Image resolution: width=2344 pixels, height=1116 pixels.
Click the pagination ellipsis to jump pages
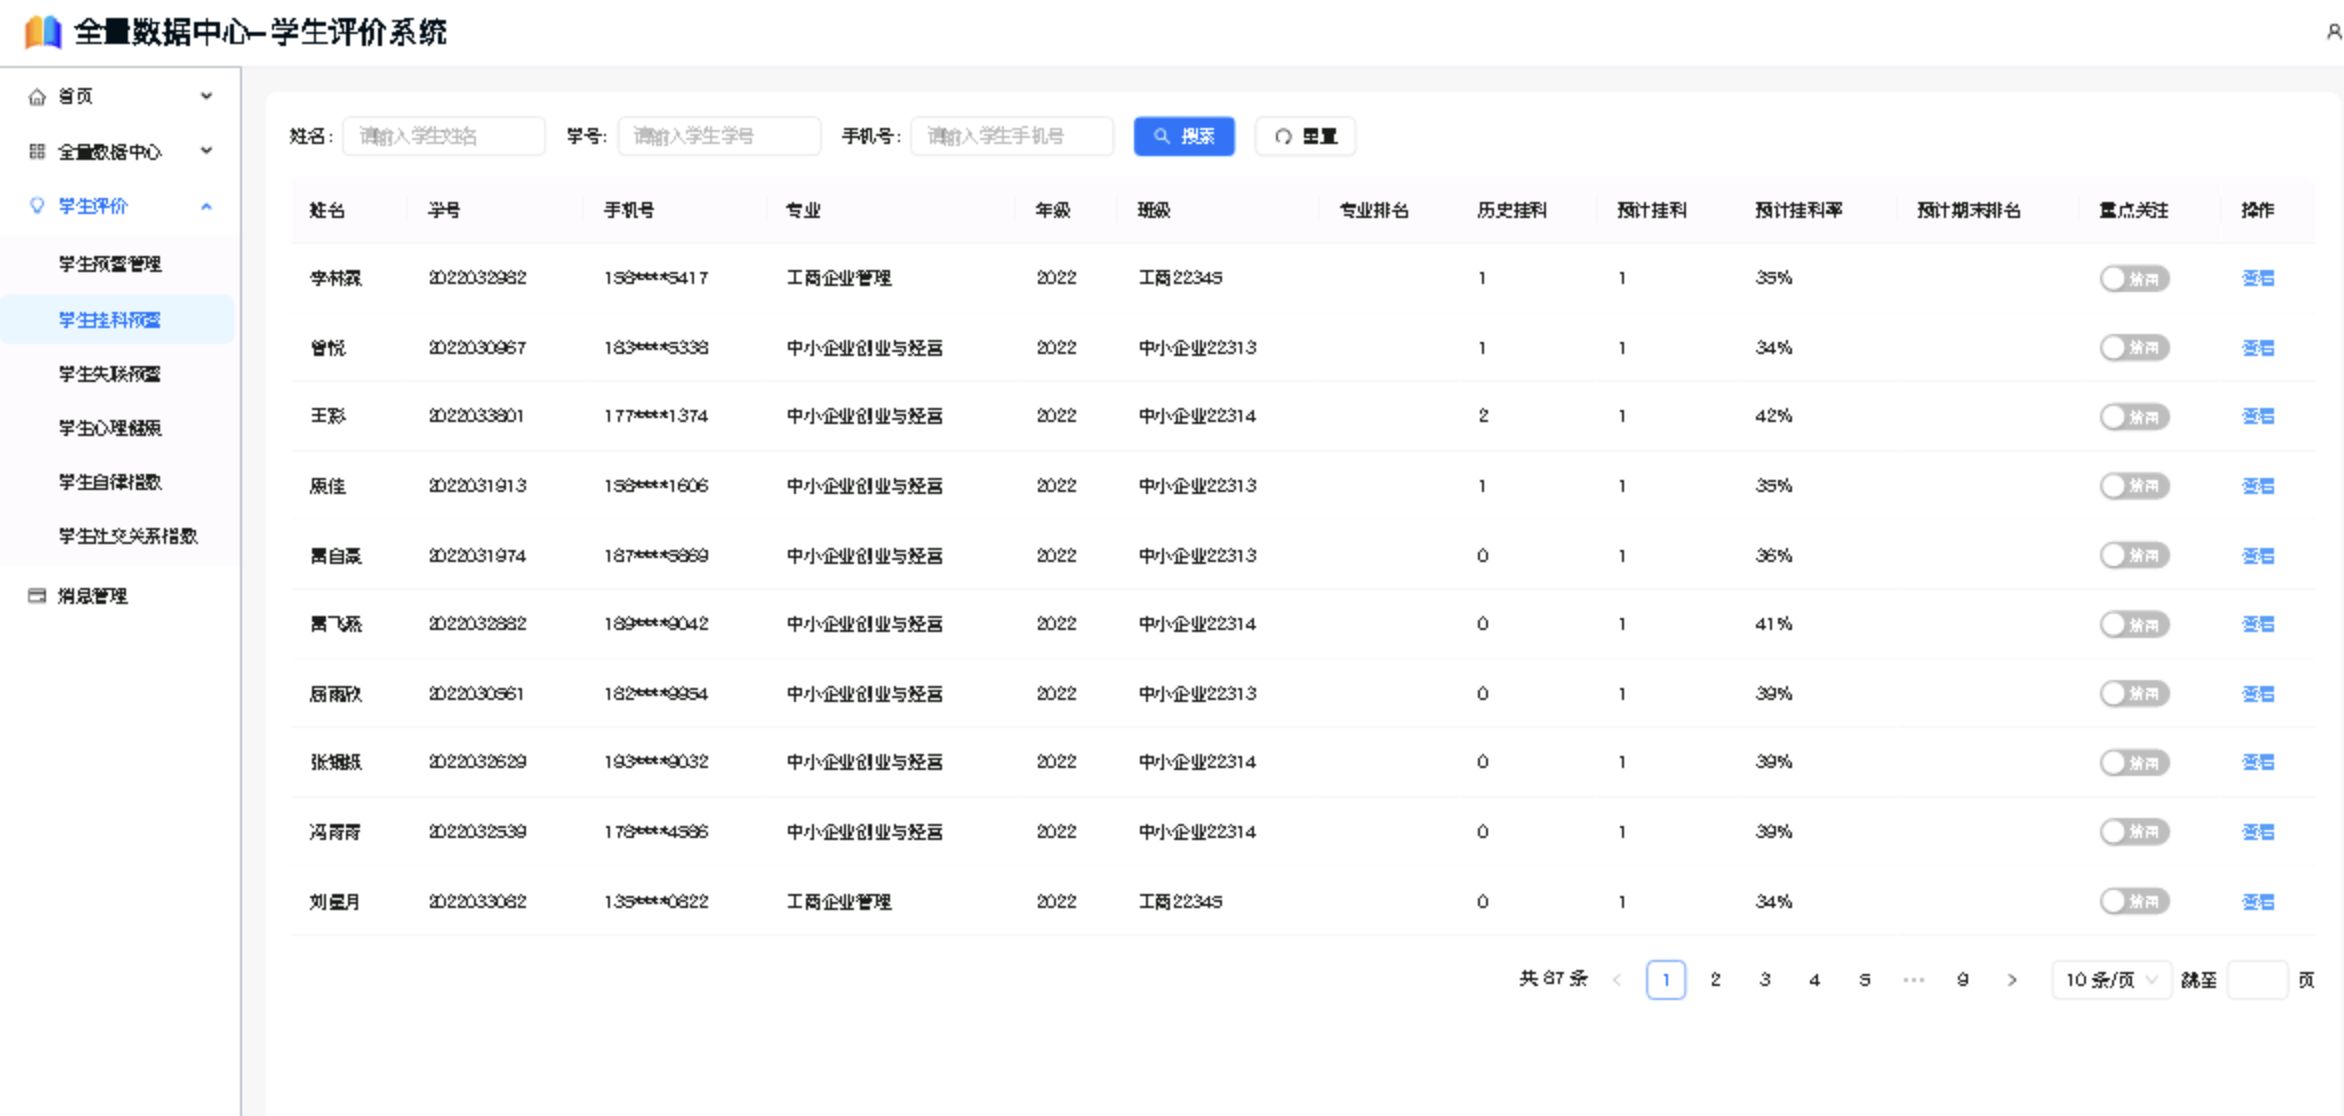pyautogui.click(x=1913, y=980)
